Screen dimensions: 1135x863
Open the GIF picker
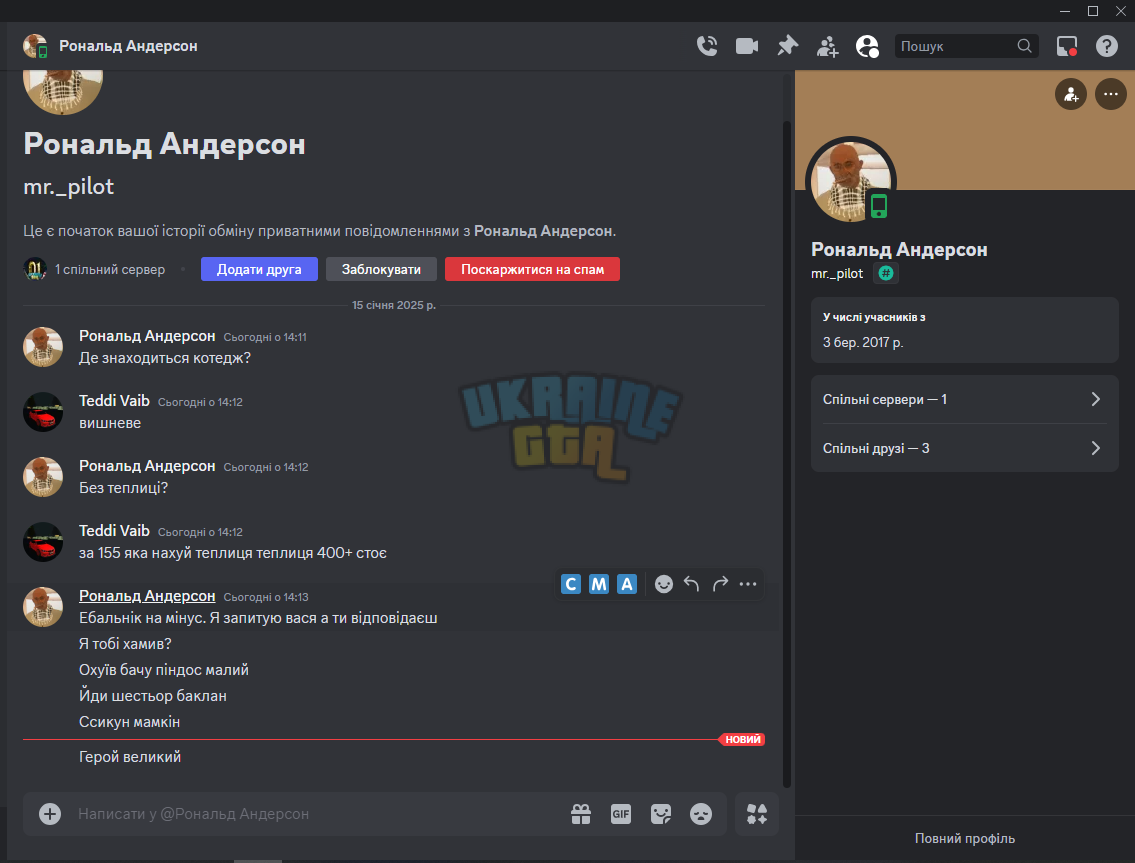click(x=620, y=814)
